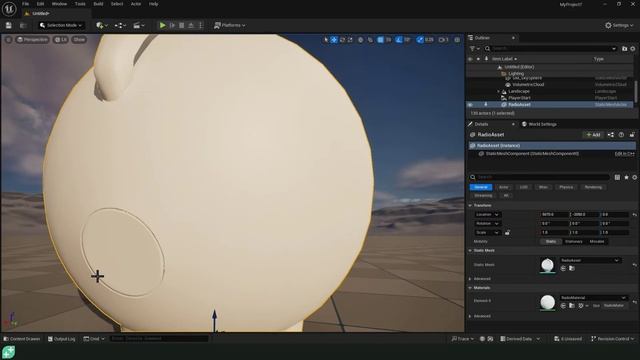This screenshot has width=640, height=360.
Task: Click the lock details selection icon
Action: (x=632, y=135)
